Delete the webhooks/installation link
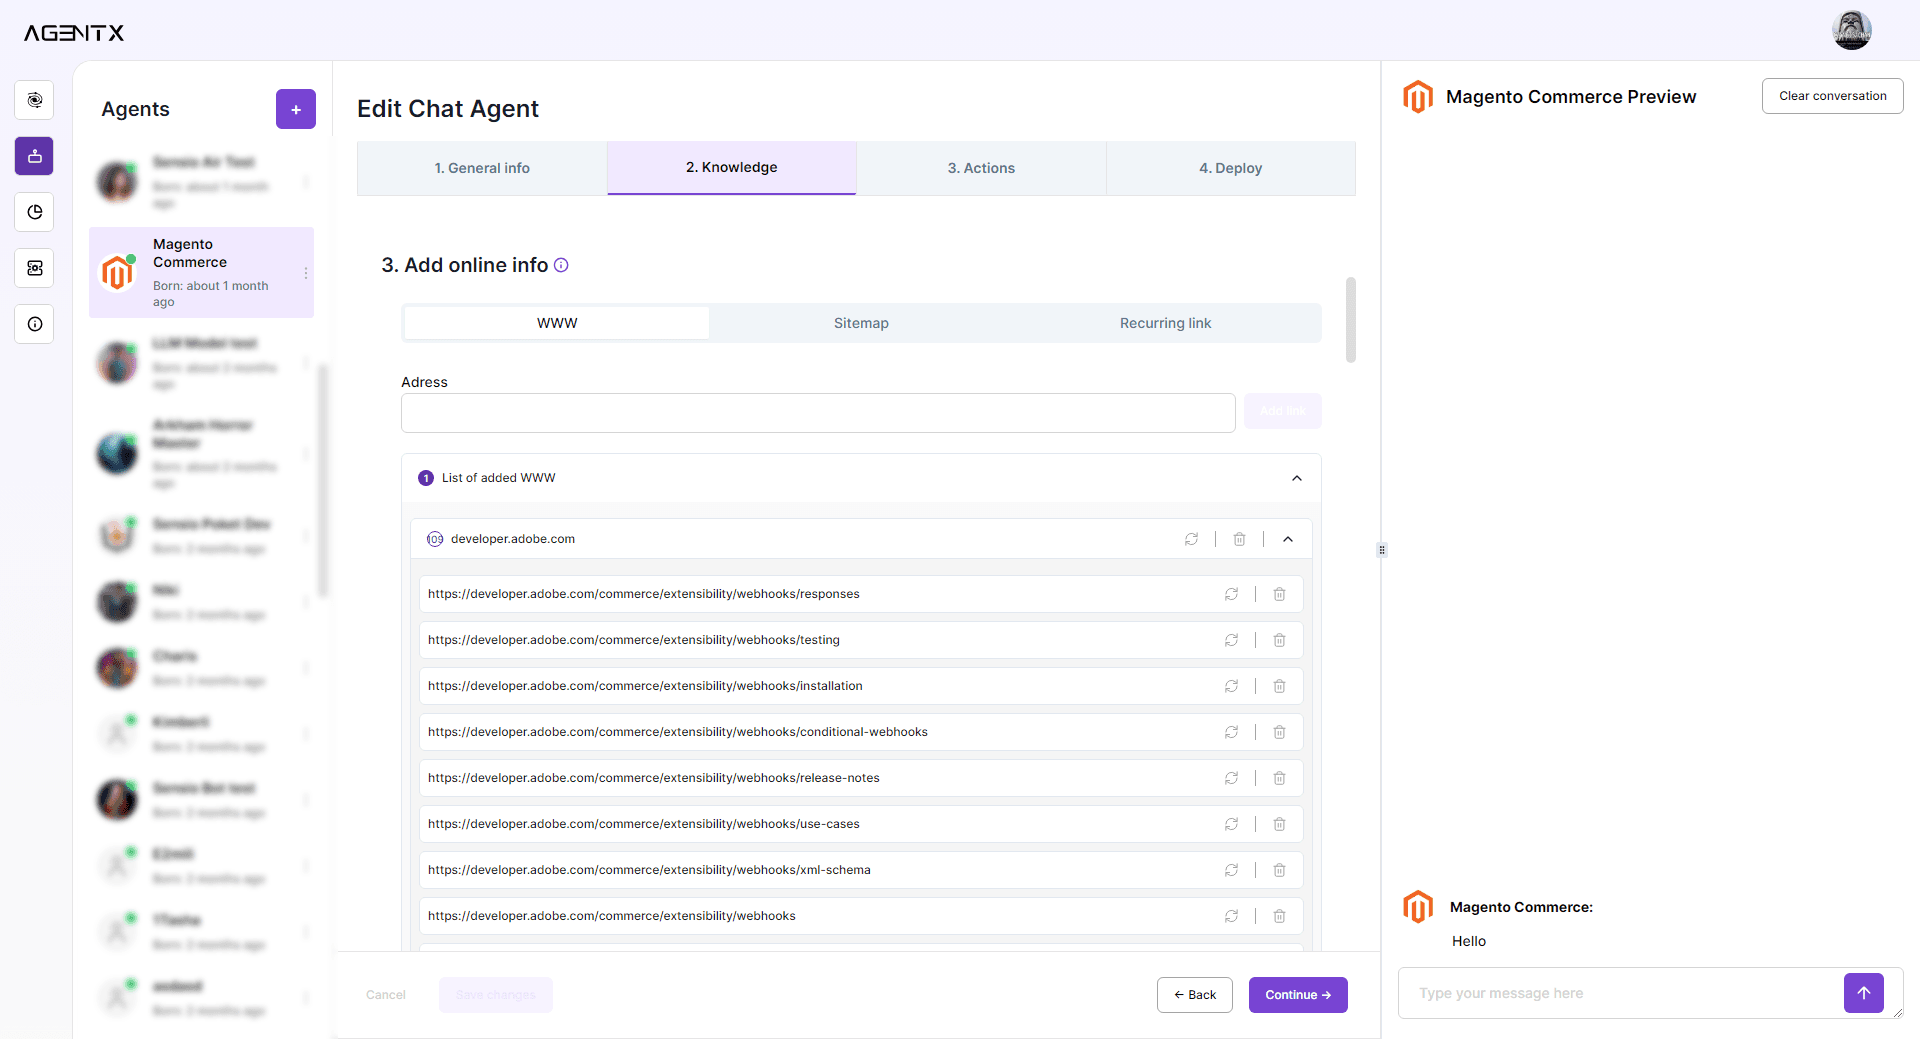The image size is (1920, 1039). tap(1279, 686)
